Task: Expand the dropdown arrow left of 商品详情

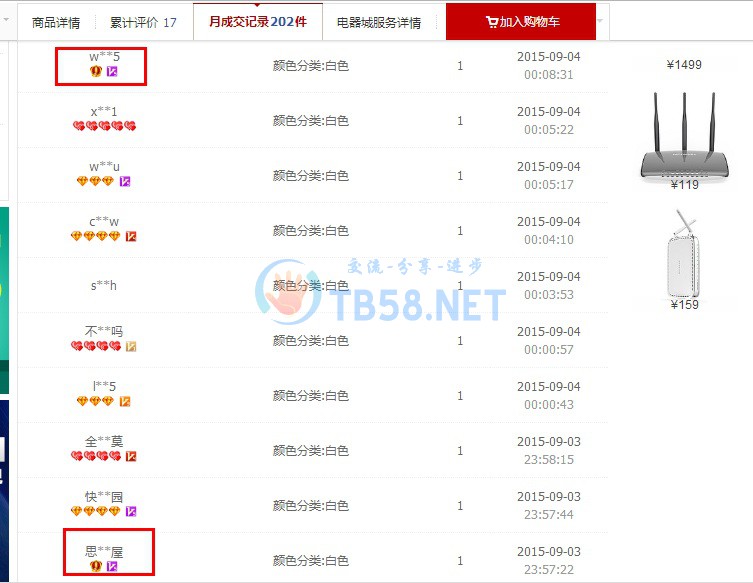Action: point(6,20)
